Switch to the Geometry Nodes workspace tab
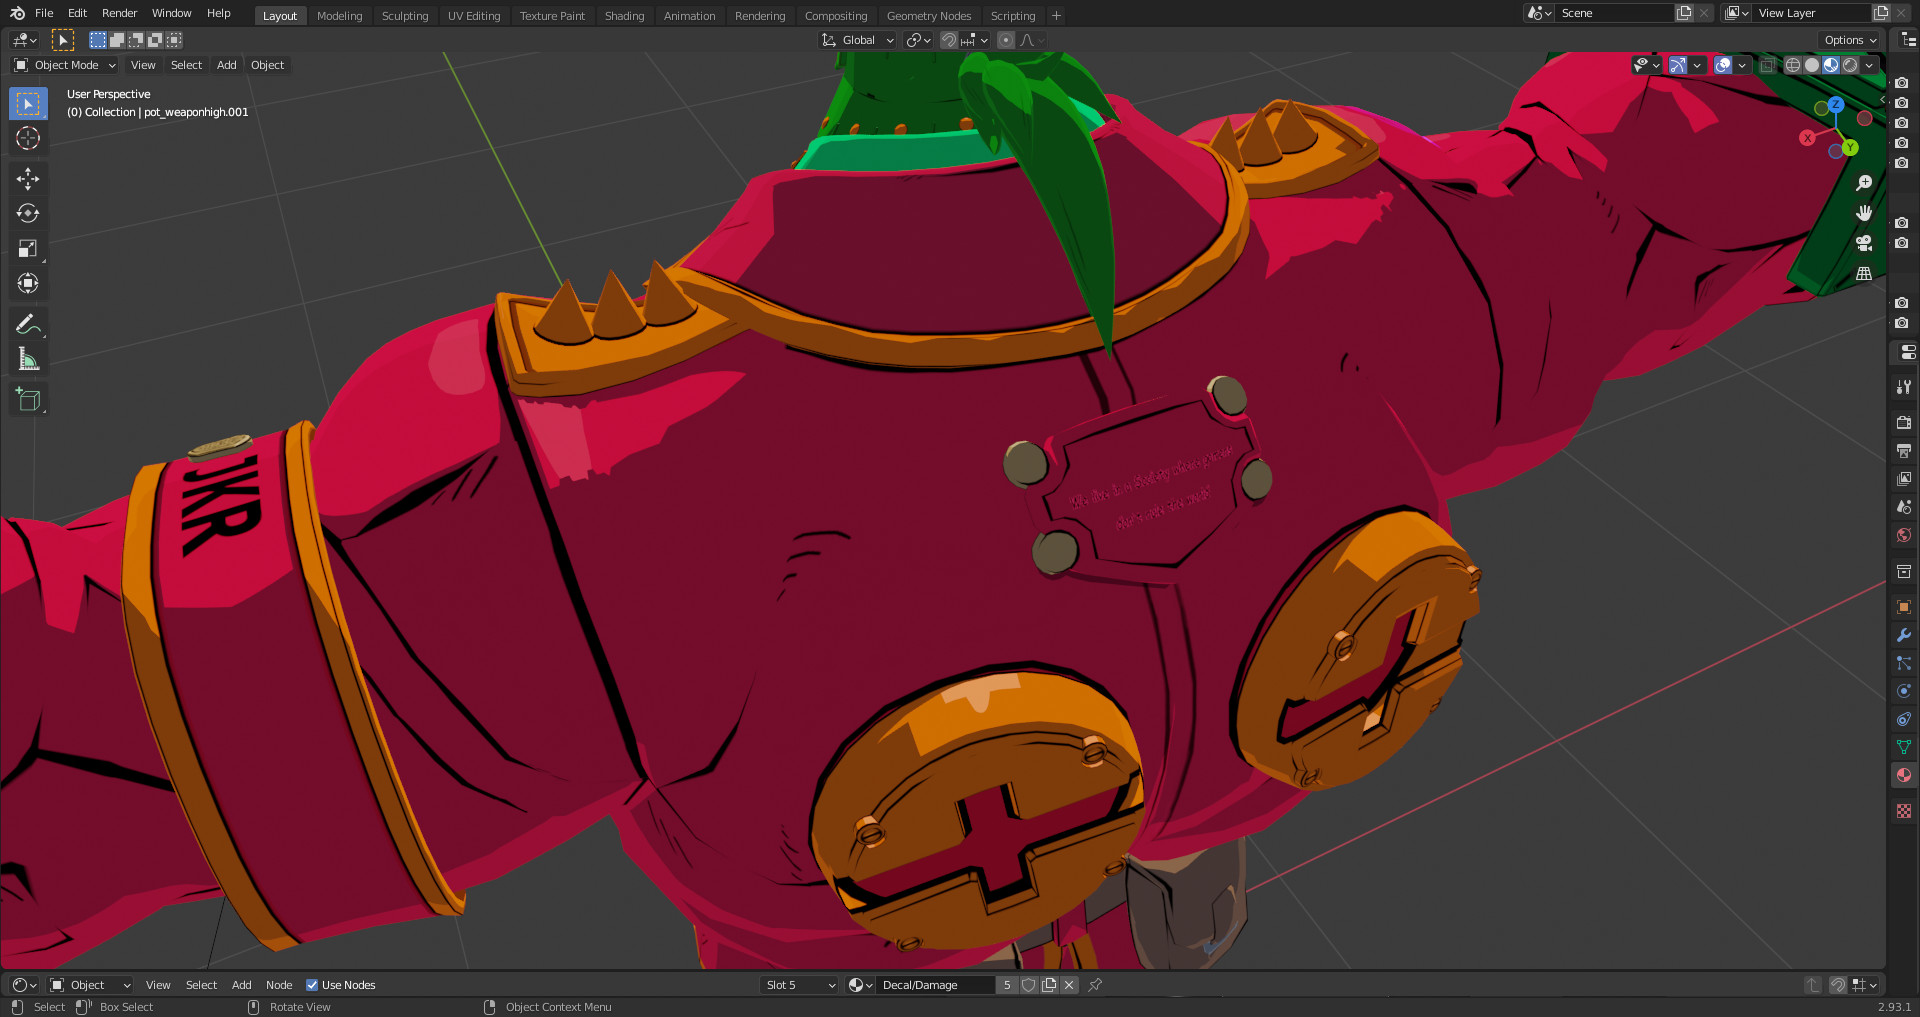This screenshot has width=1920, height=1017. pyautogui.click(x=929, y=16)
